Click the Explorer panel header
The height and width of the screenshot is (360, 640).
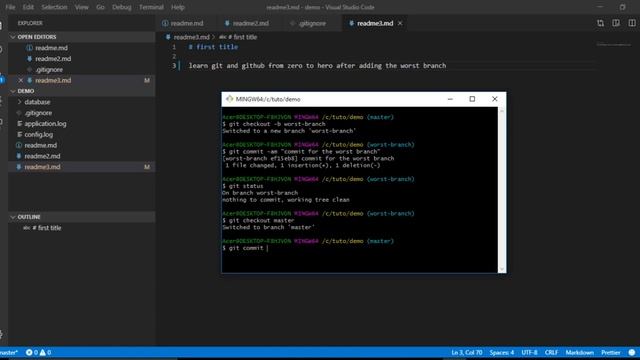[30, 23]
